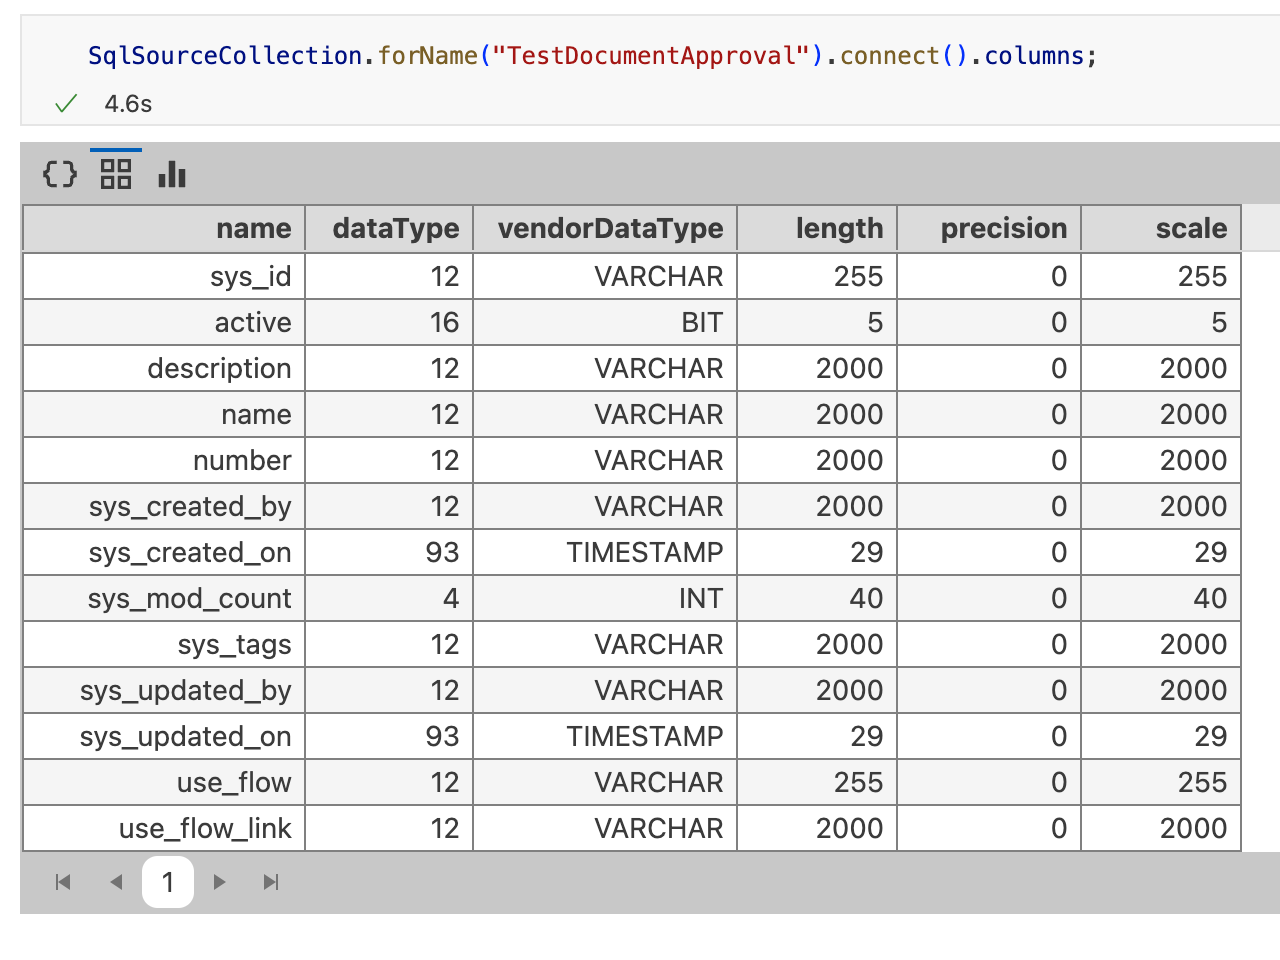Screen dimensions: 1280x960
Task: Switch to the JSON braces view
Action: (x=60, y=175)
